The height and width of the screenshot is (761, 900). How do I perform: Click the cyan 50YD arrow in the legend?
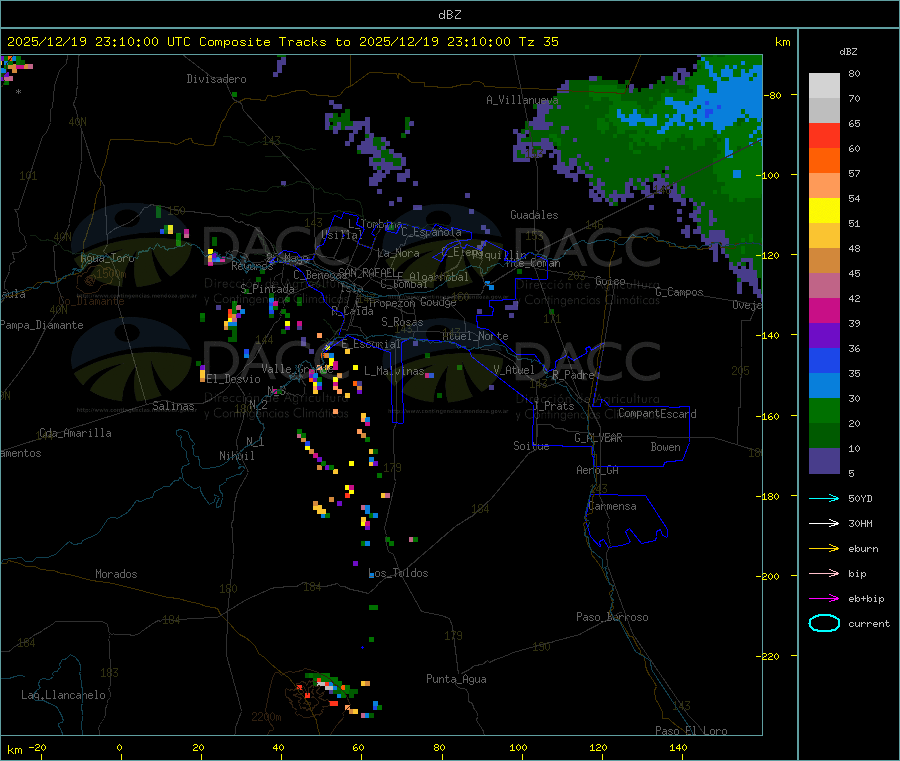pyautogui.click(x=824, y=498)
